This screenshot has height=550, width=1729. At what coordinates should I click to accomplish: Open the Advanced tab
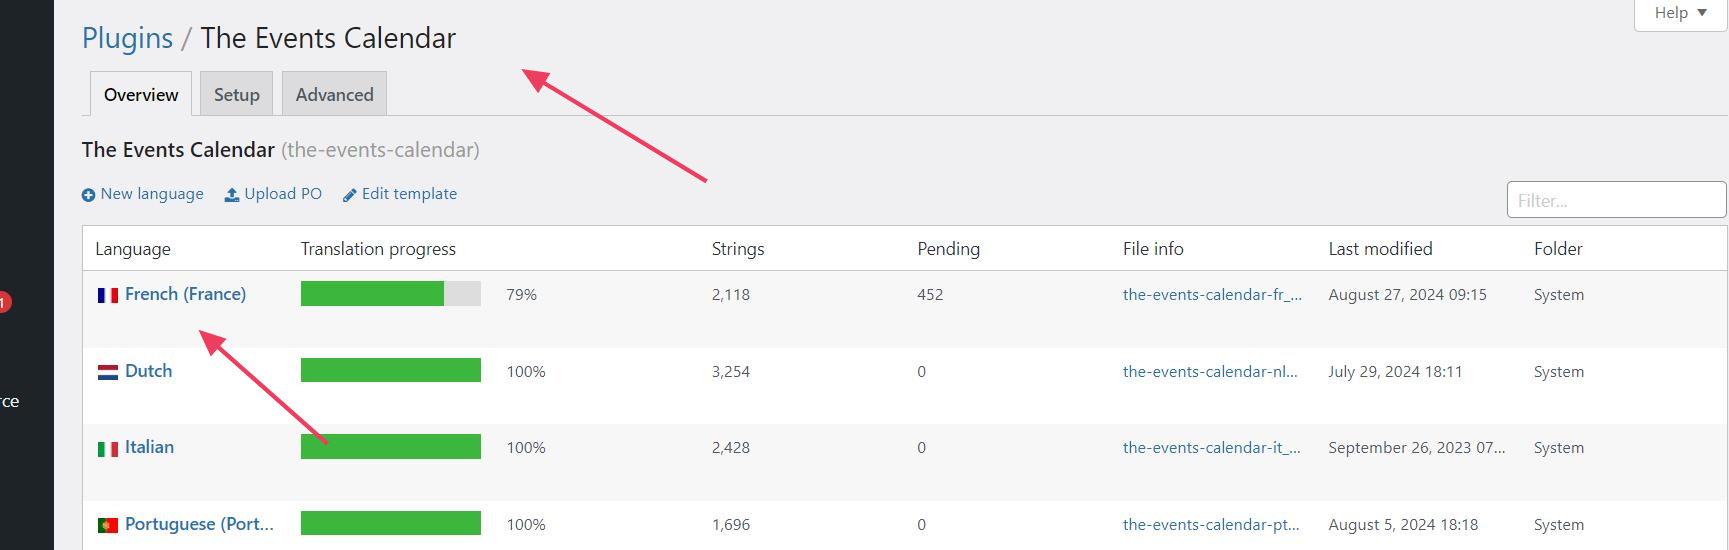[334, 94]
